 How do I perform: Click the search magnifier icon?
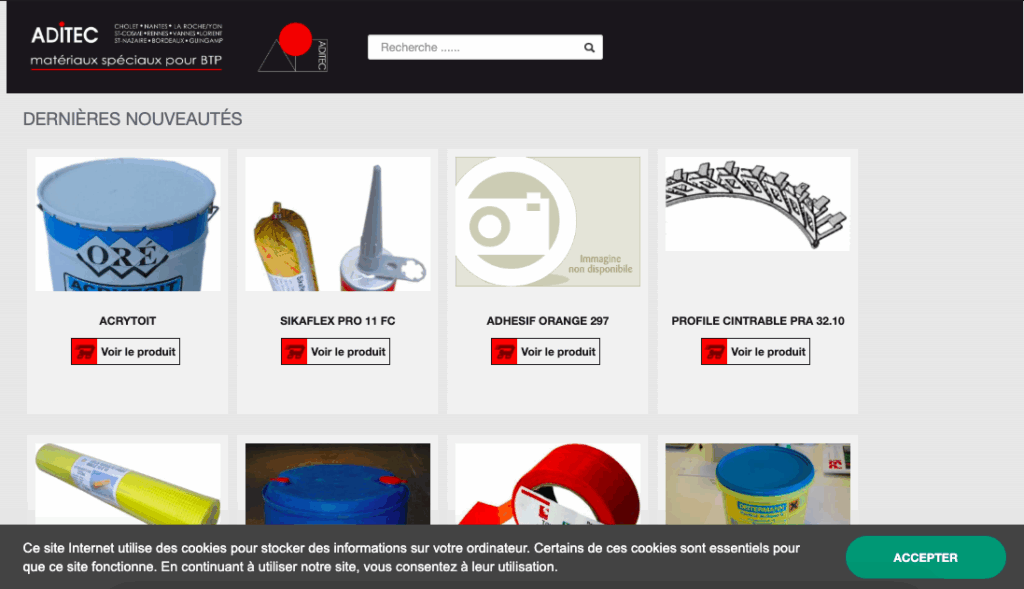(x=589, y=47)
